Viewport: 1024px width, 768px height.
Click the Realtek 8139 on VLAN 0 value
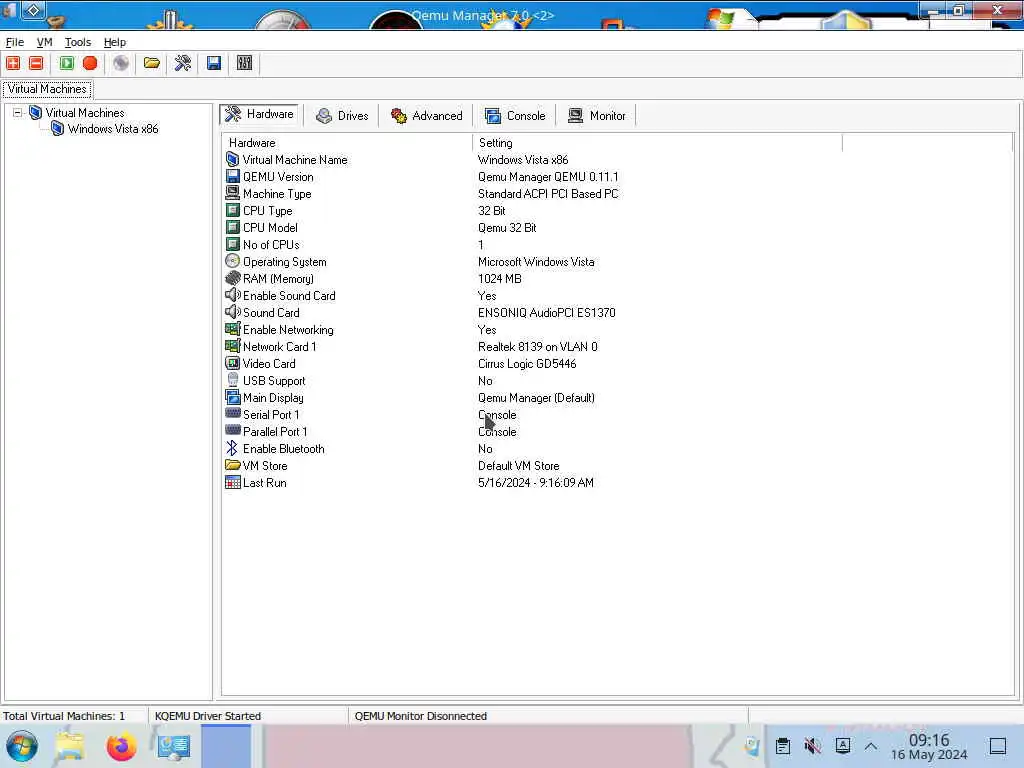[x=537, y=347]
